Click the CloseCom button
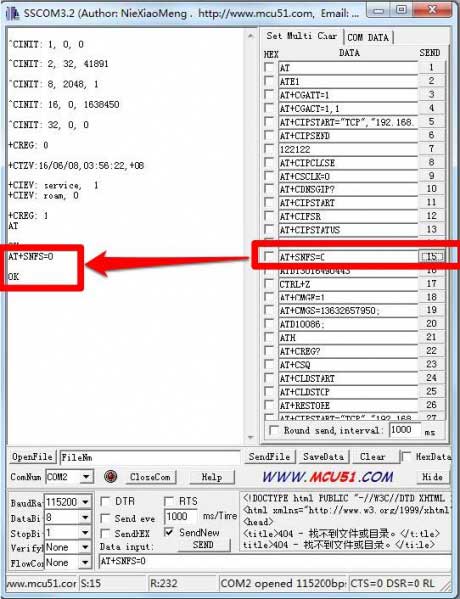The image size is (460, 599). point(150,477)
